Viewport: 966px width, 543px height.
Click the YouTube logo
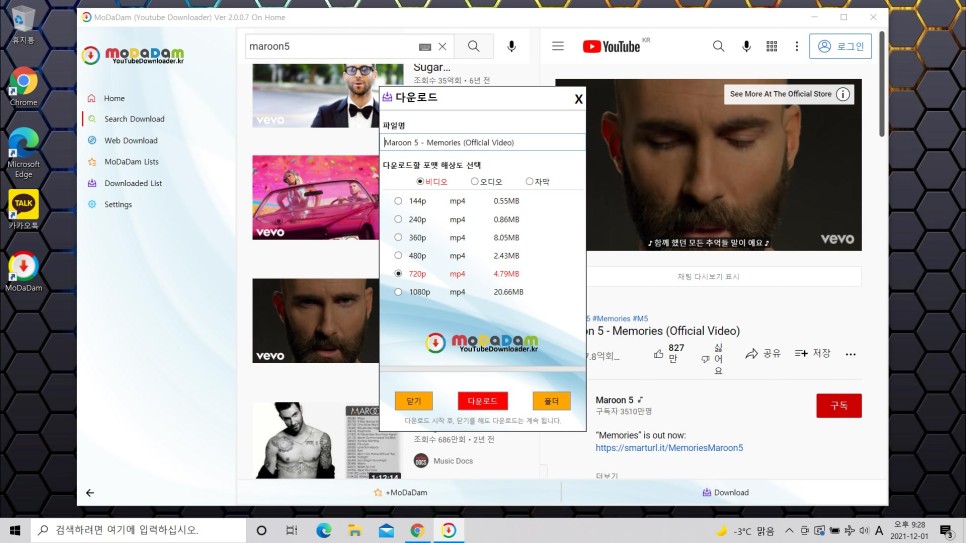pyautogui.click(x=611, y=46)
